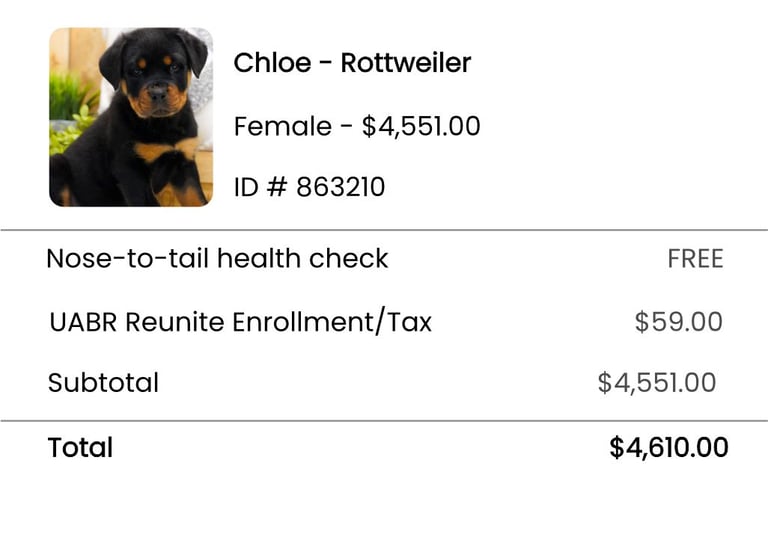Click the $59.00 enrollment fee amount

point(679,322)
